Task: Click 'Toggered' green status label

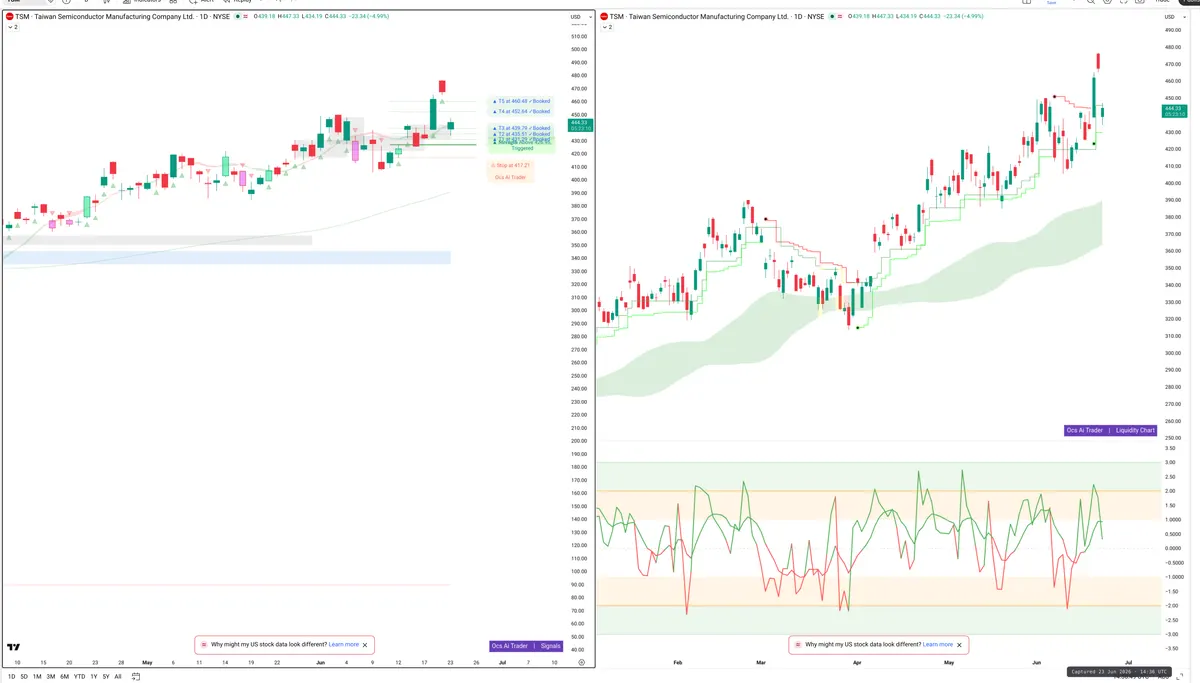Action: 522,148
